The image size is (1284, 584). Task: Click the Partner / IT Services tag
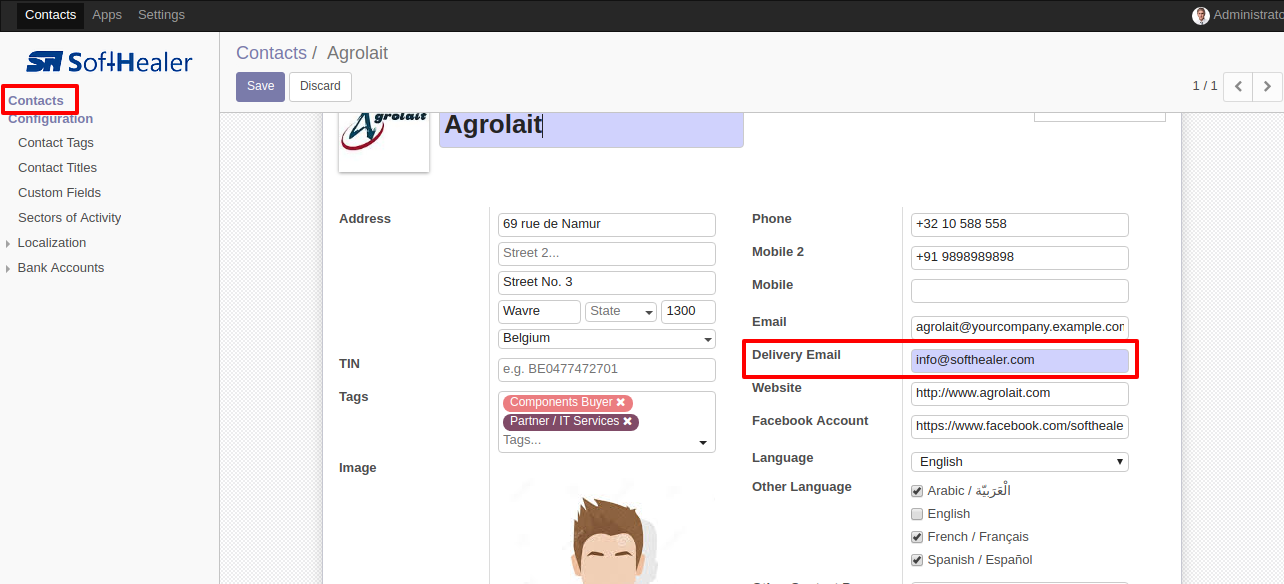(571, 422)
